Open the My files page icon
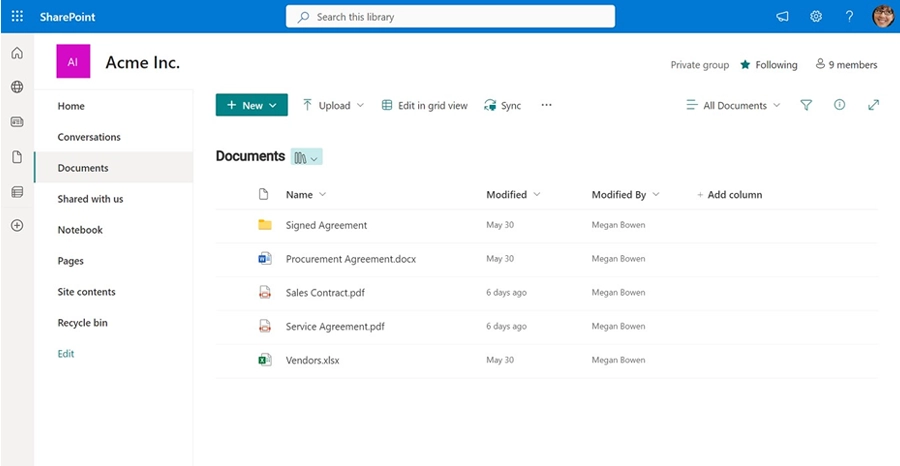900x466 pixels. (x=17, y=157)
